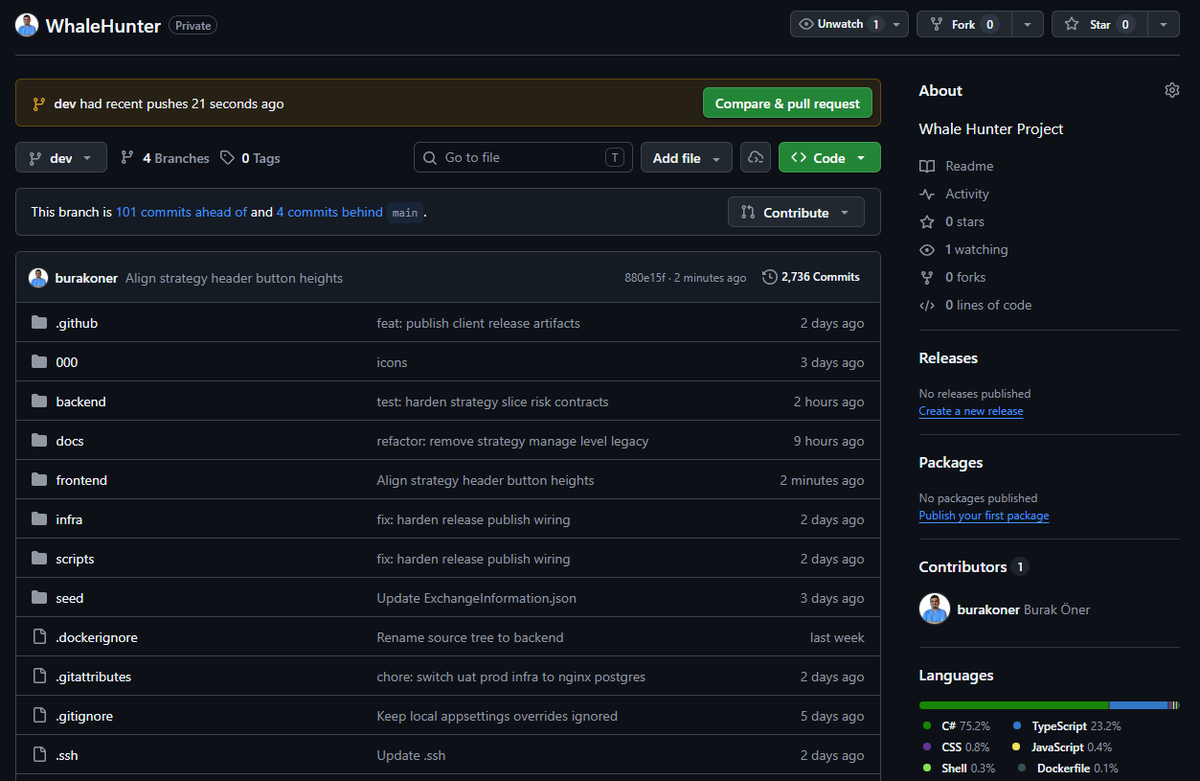Click the fork icon beside 0 forks

tap(927, 277)
